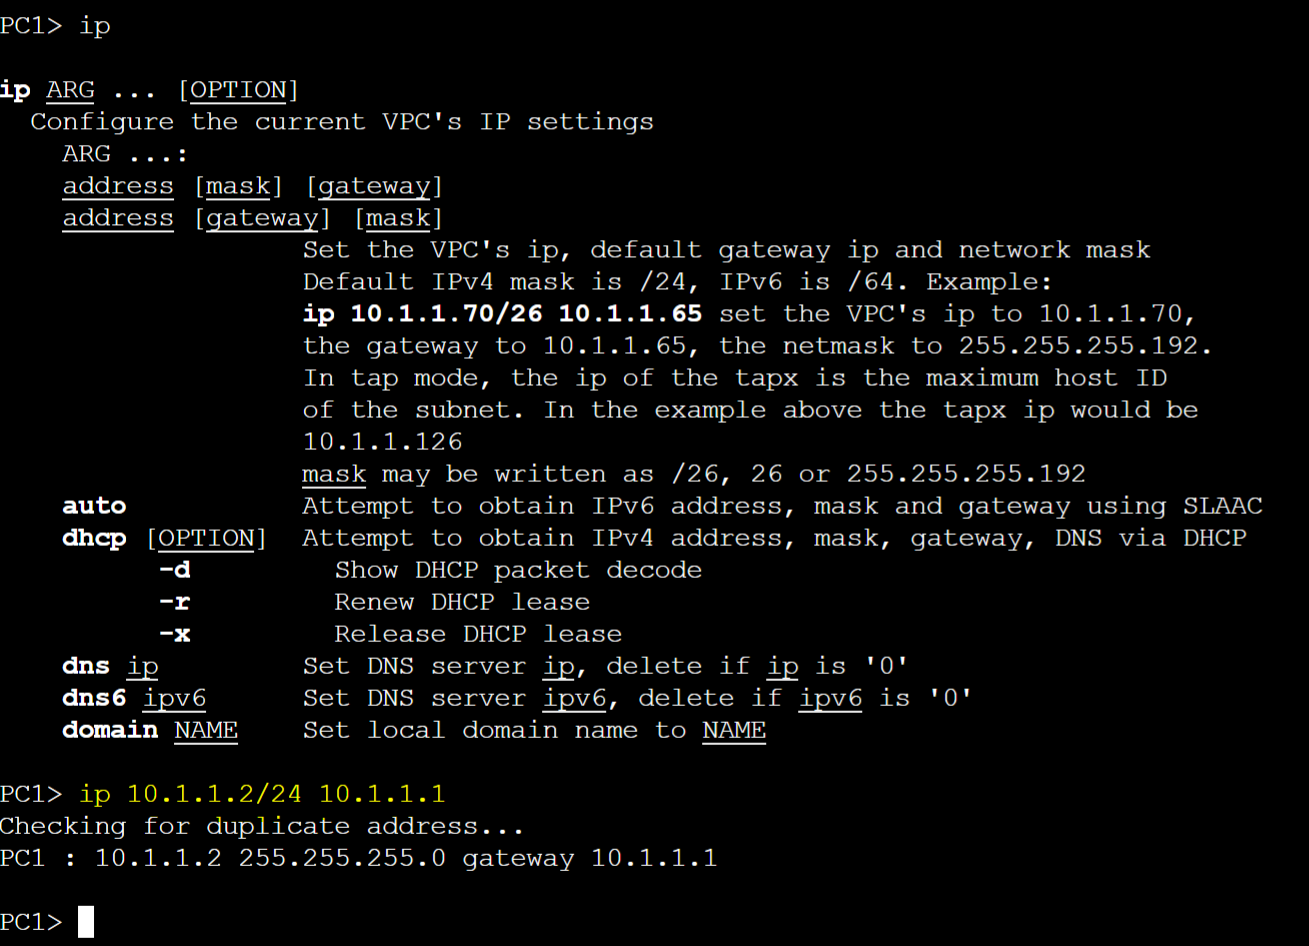The height and width of the screenshot is (946, 1309).
Task: Click the 'Checking for duplicate address...' line
Action: tap(262, 826)
